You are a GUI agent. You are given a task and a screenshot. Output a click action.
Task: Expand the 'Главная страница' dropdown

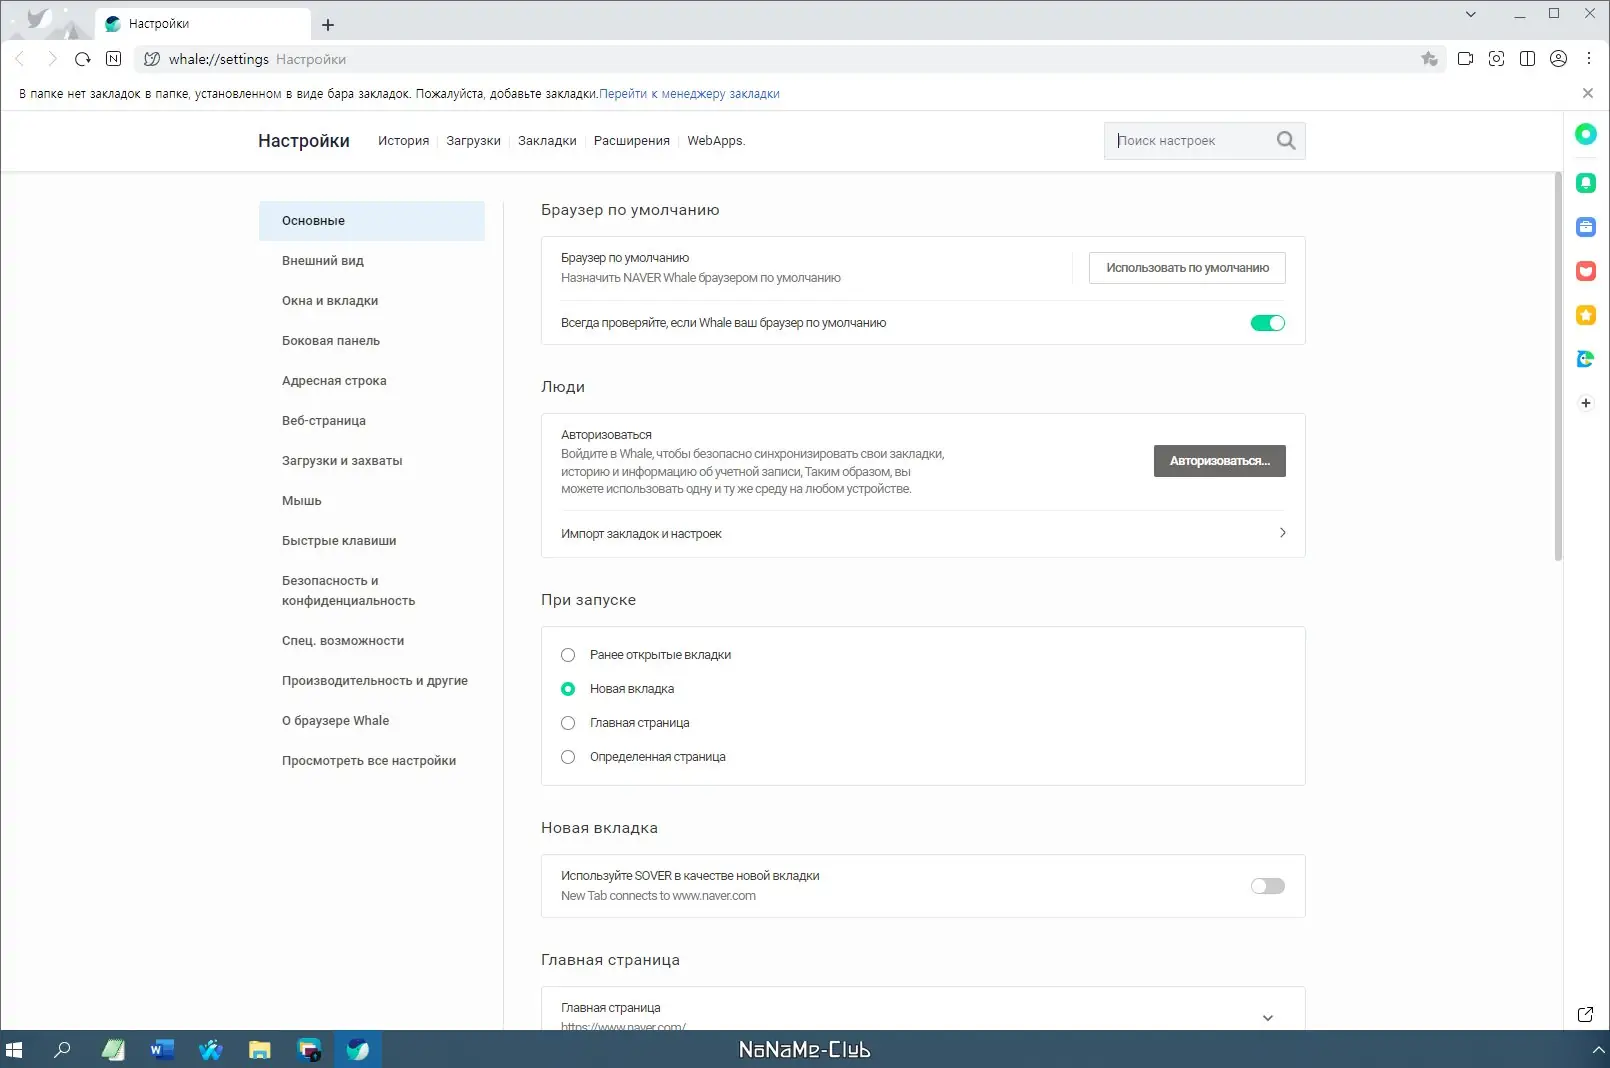tap(1267, 1016)
